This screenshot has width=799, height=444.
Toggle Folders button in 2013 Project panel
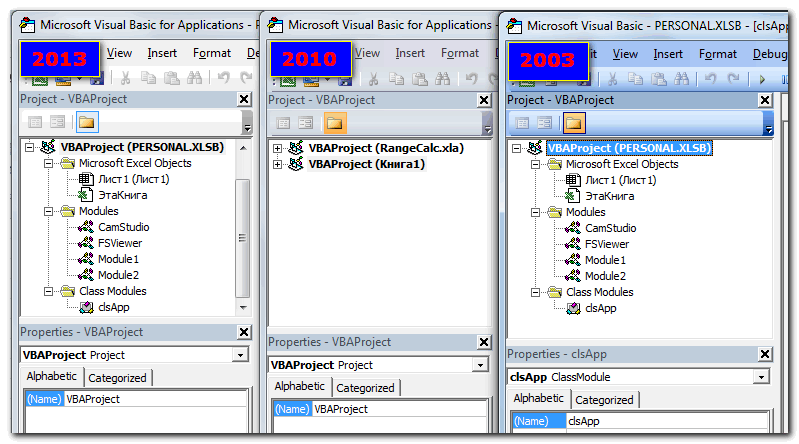tap(87, 122)
